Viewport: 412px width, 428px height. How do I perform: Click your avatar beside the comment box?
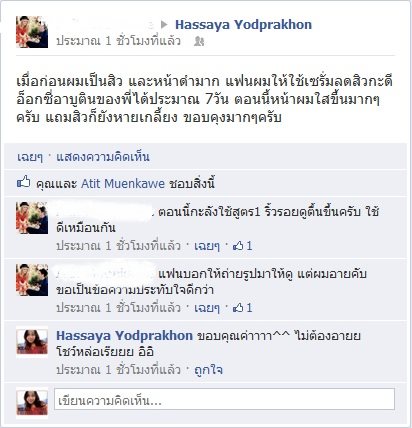(x=32, y=403)
